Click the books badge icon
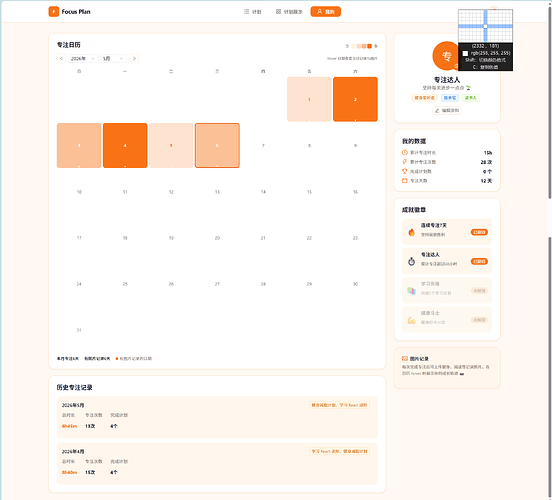Image resolution: width=552 pixels, height=500 pixels. pyautogui.click(x=411, y=290)
